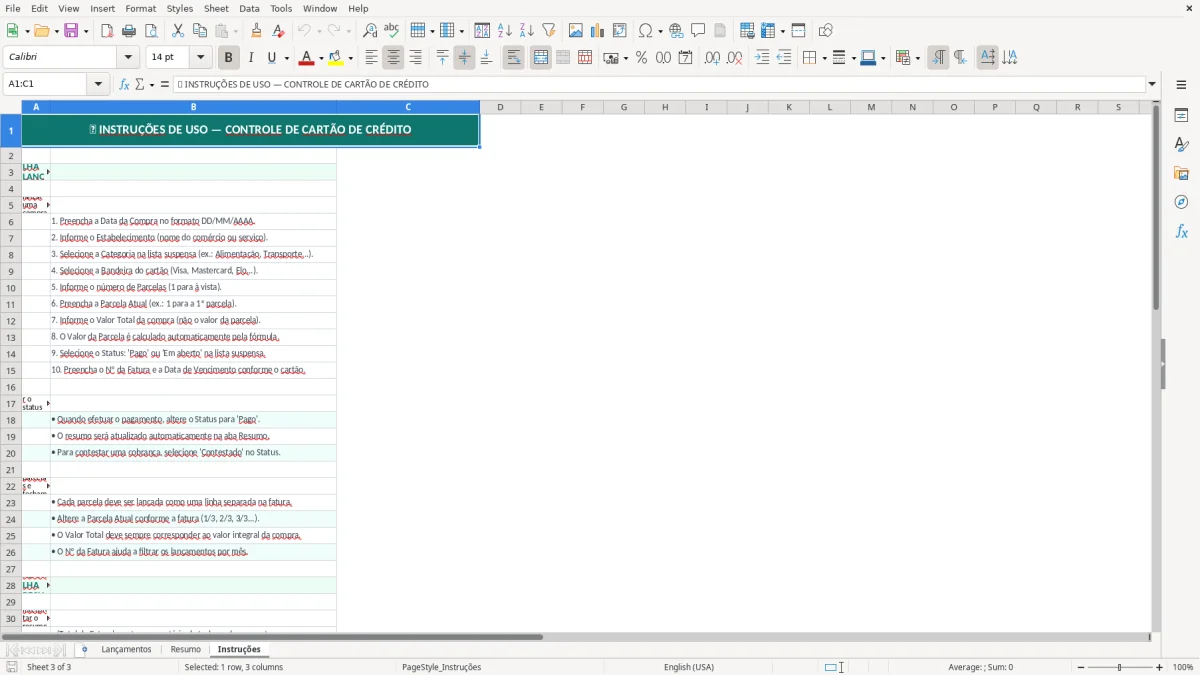Screen dimensions: 1200x675
Task: Open sidebar Properties deck
Action: tap(1181, 116)
